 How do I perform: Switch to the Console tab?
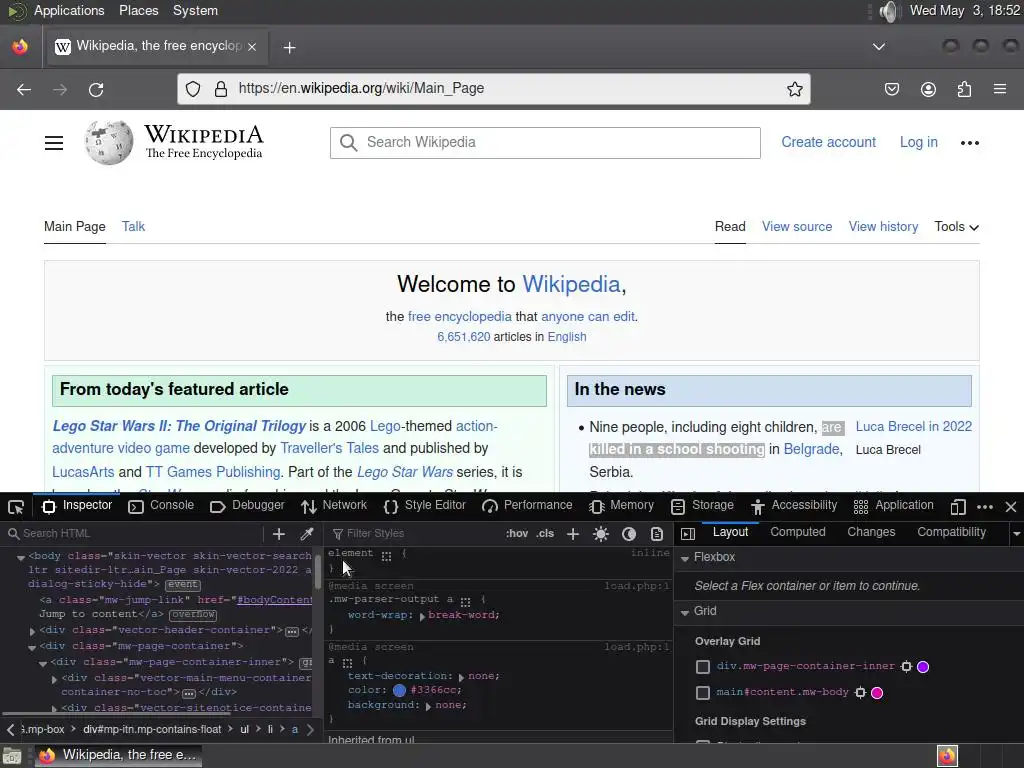click(161, 505)
